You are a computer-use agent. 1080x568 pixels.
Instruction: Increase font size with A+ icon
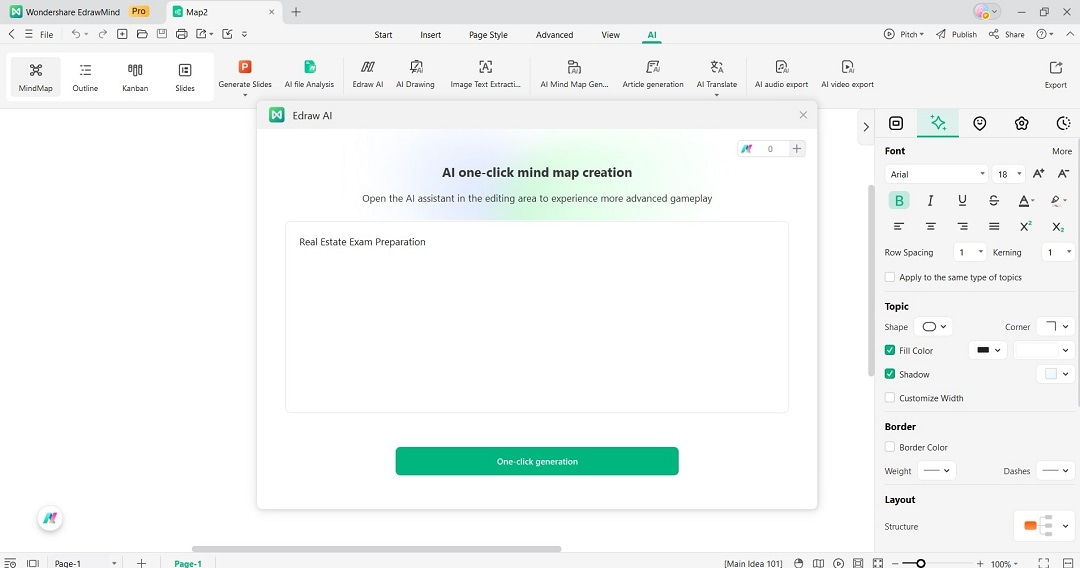tap(1038, 173)
